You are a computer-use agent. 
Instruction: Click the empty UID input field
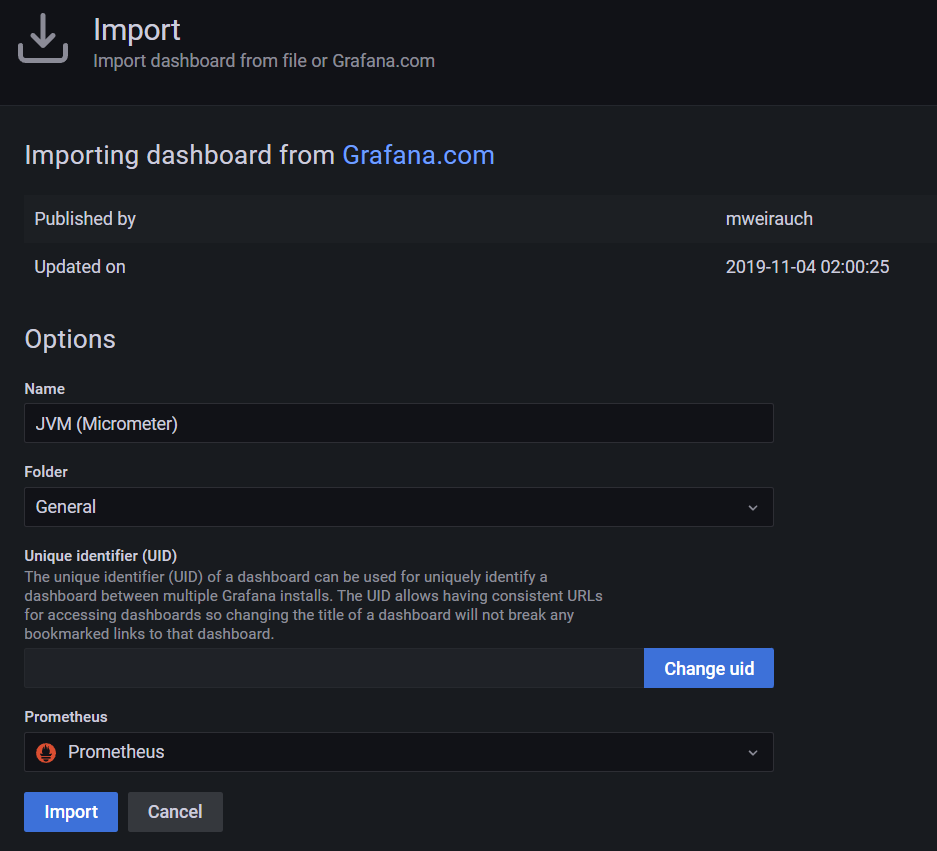[x=334, y=668]
